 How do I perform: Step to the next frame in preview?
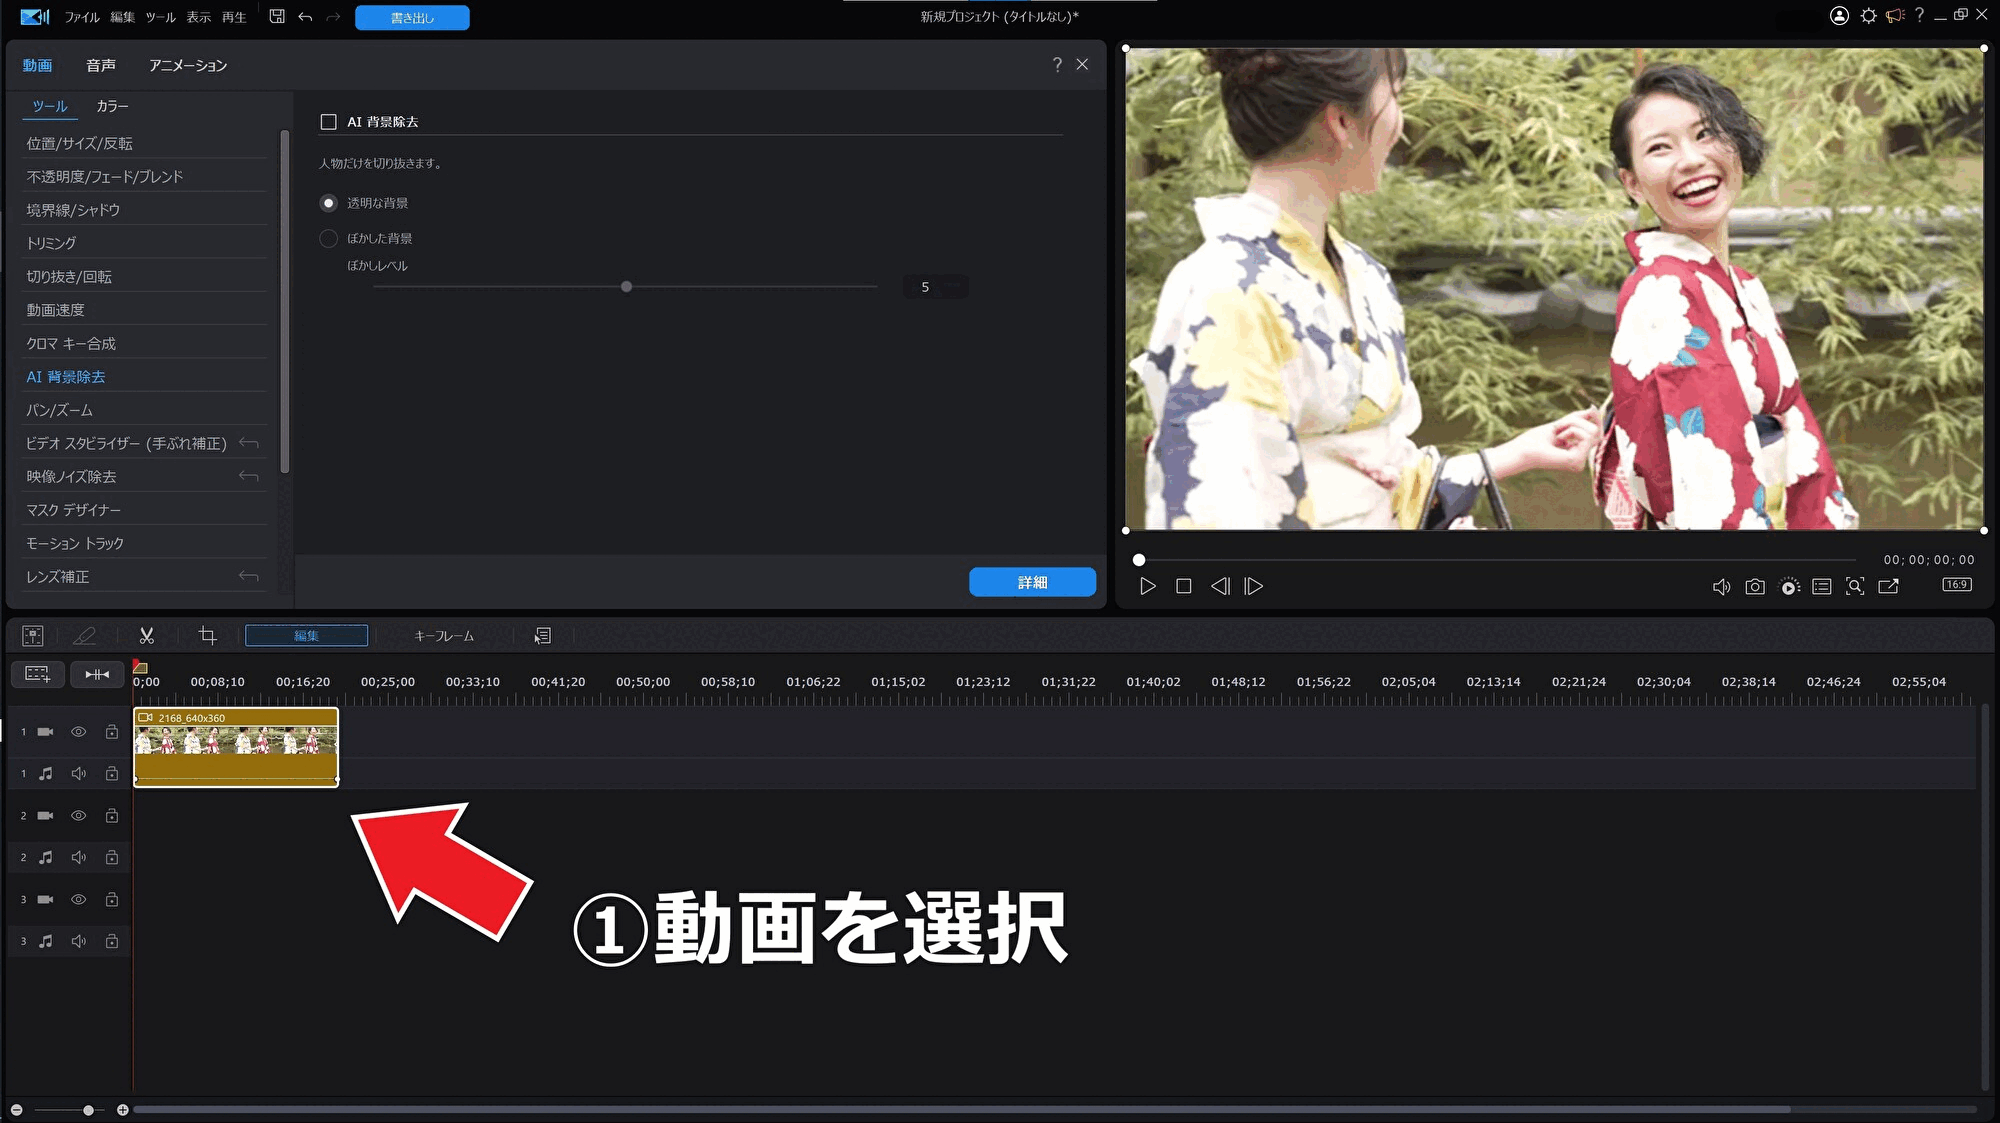tap(1254, 587)
